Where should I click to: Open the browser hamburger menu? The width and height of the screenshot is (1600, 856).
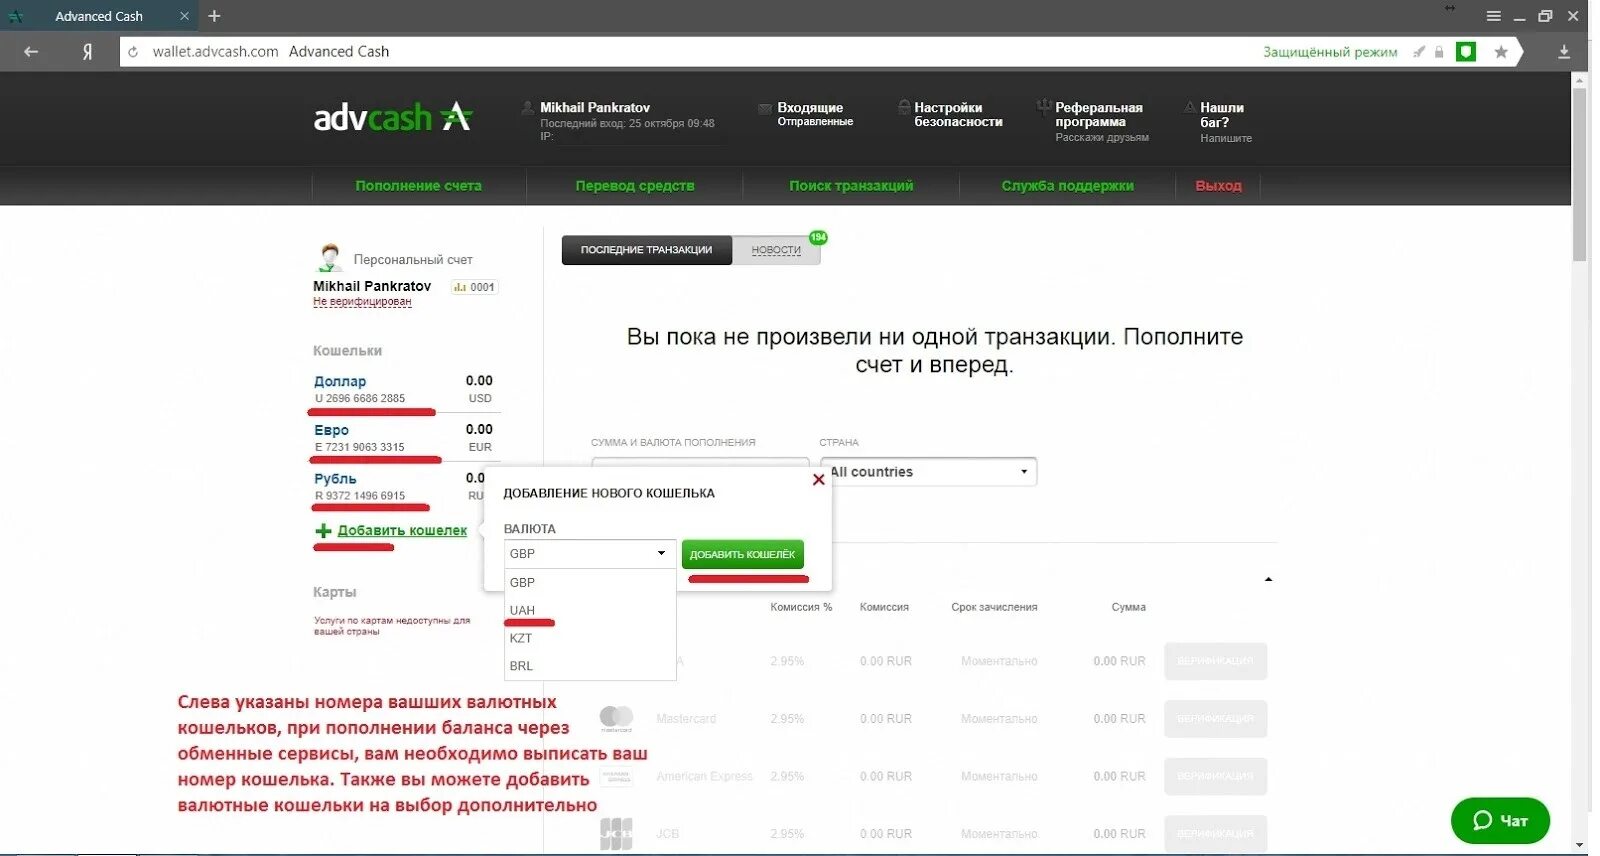click(1493, 16)
